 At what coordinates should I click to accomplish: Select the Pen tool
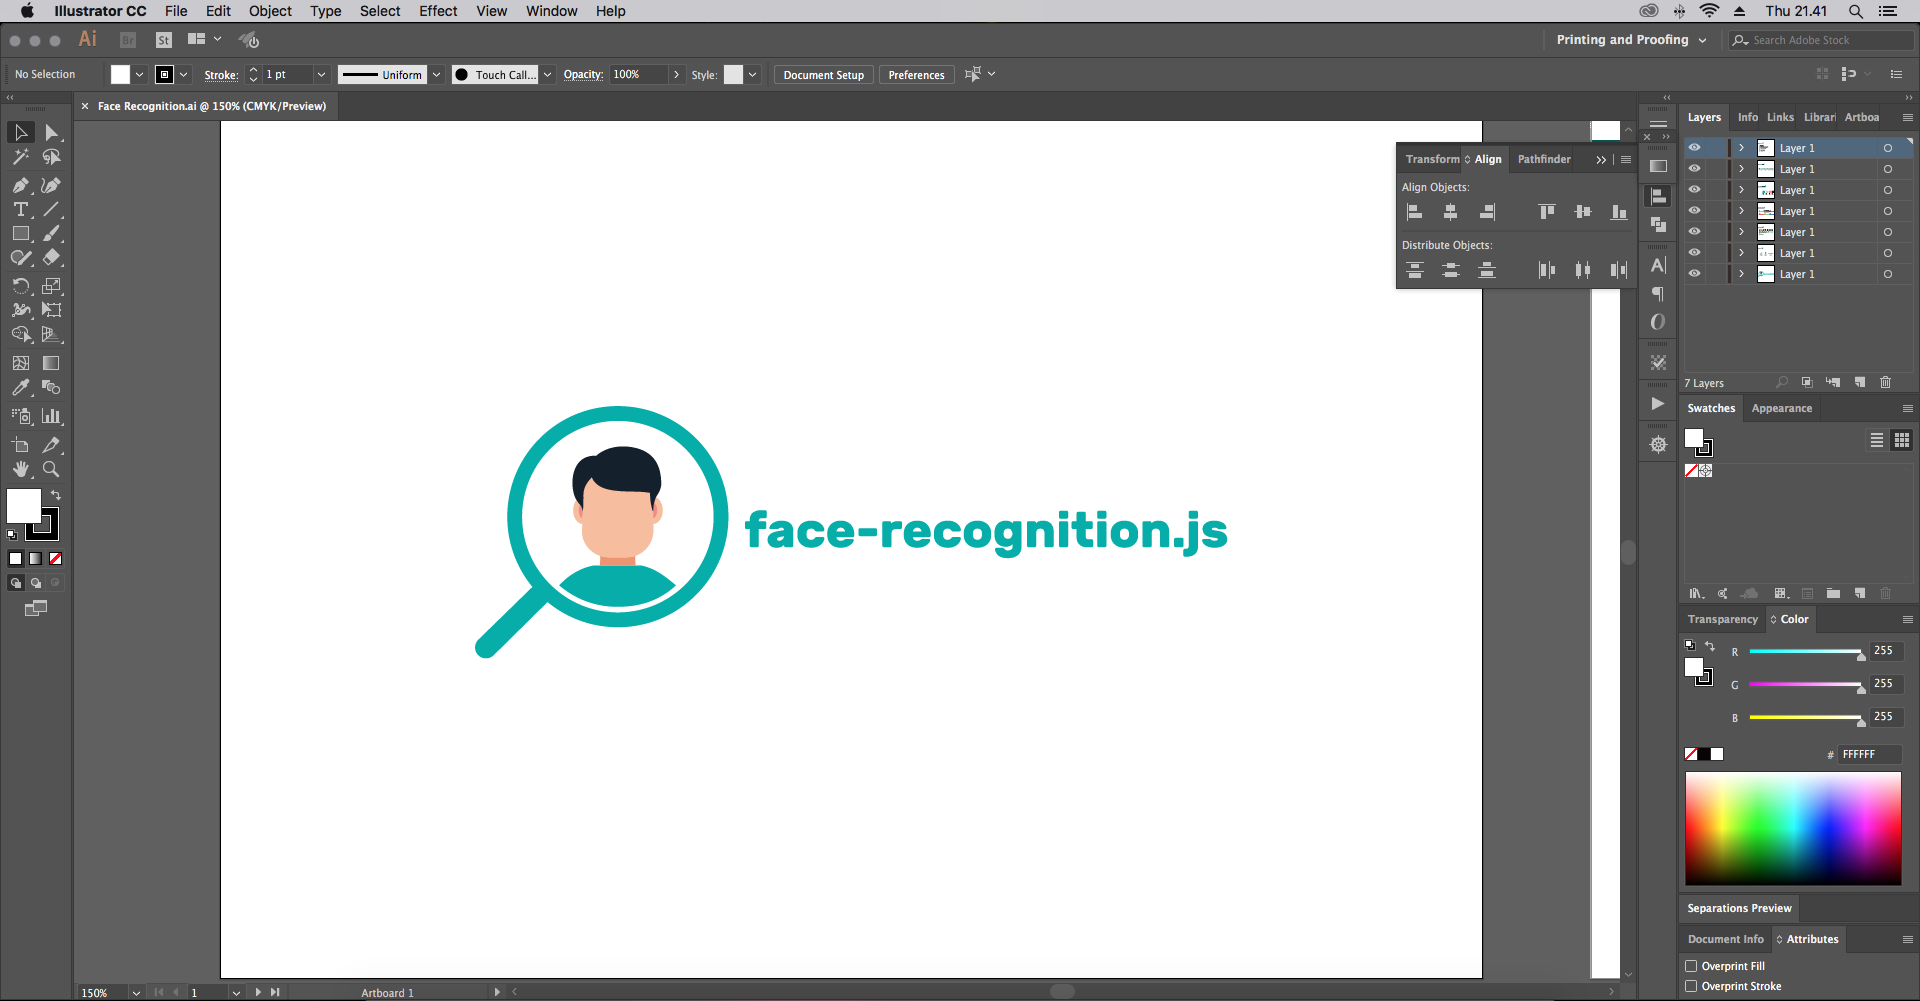pyautogui.click(x=20, y=185)
